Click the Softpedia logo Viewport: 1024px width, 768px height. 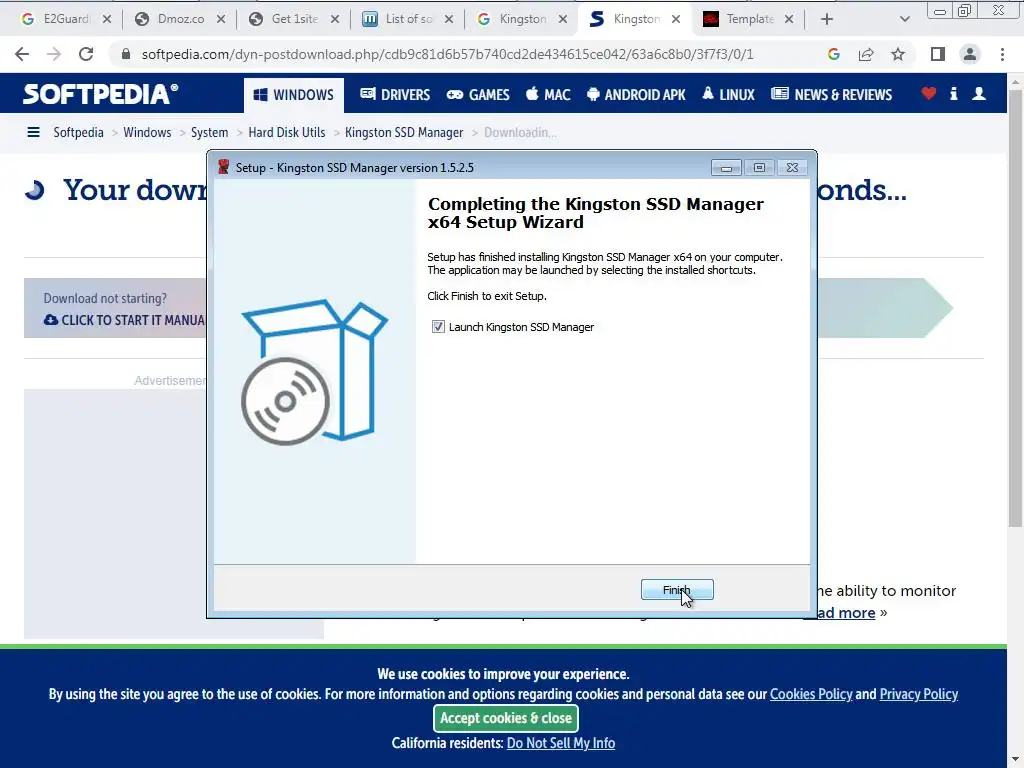pyautogui.click(x=100, y=94)
